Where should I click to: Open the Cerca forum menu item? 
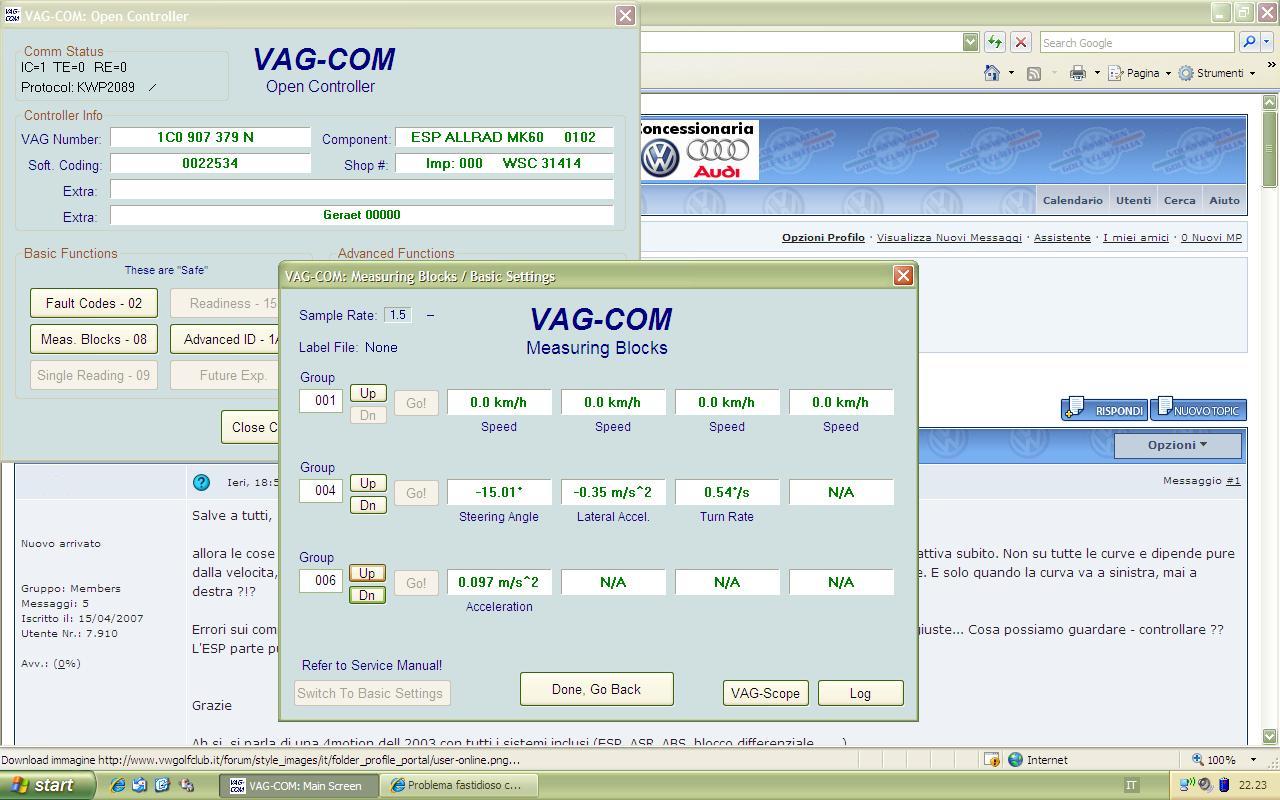pos(1179,200)
